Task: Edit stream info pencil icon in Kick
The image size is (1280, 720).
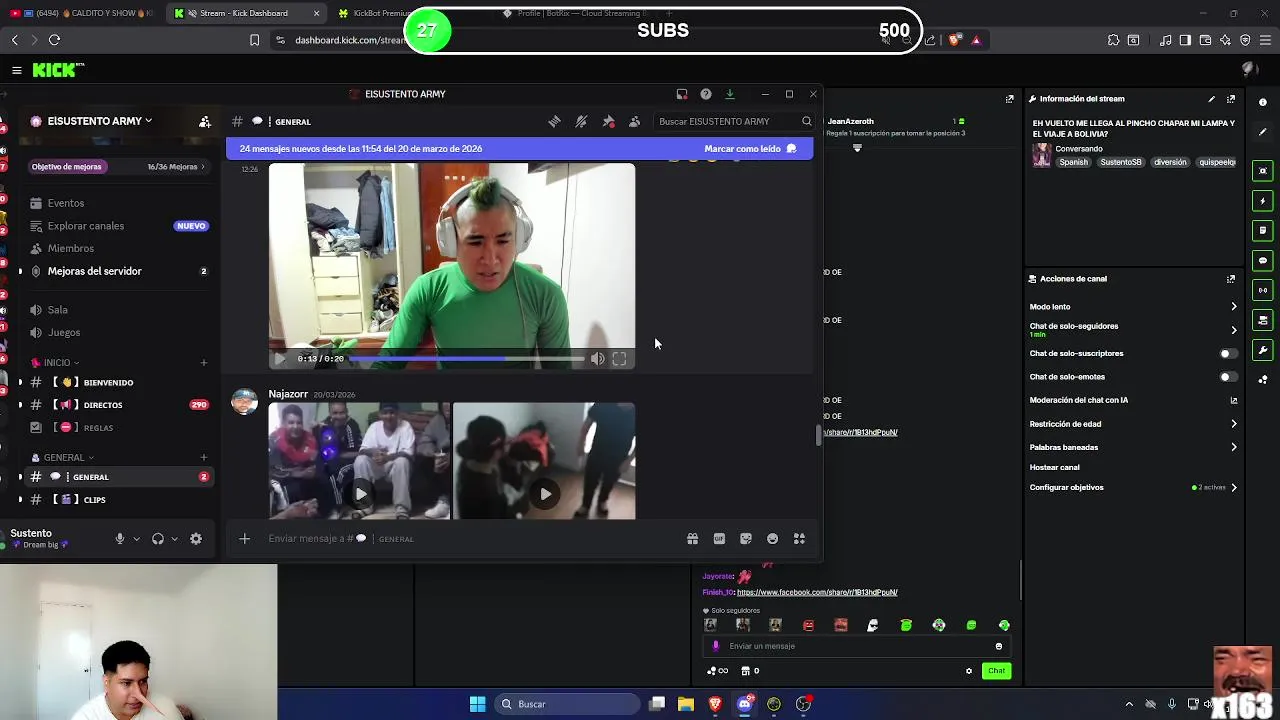Action: (x=1211, y=99)
